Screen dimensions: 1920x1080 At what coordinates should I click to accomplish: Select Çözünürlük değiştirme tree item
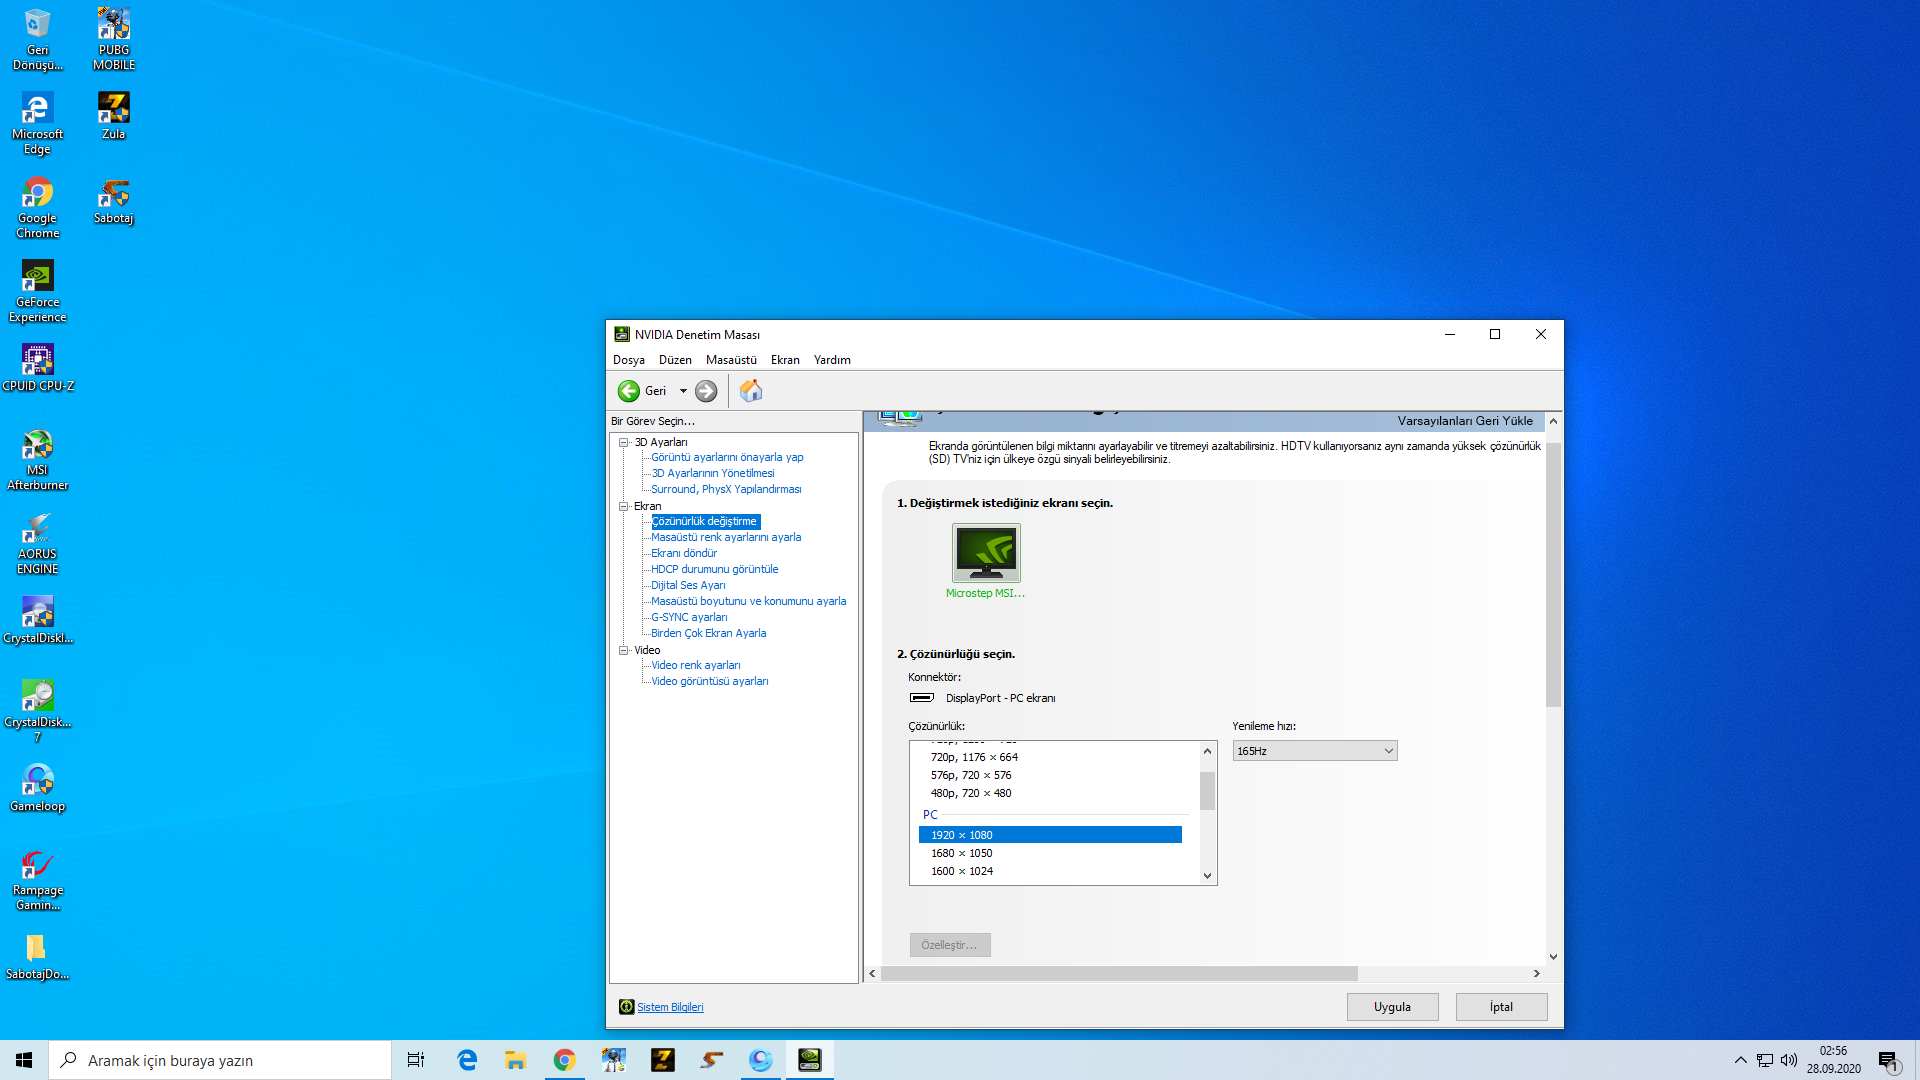705,521
